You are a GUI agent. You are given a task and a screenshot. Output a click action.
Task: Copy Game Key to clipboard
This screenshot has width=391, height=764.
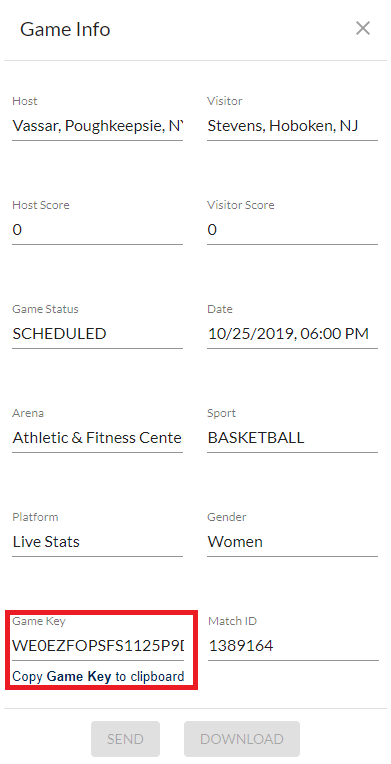(98, 676)
